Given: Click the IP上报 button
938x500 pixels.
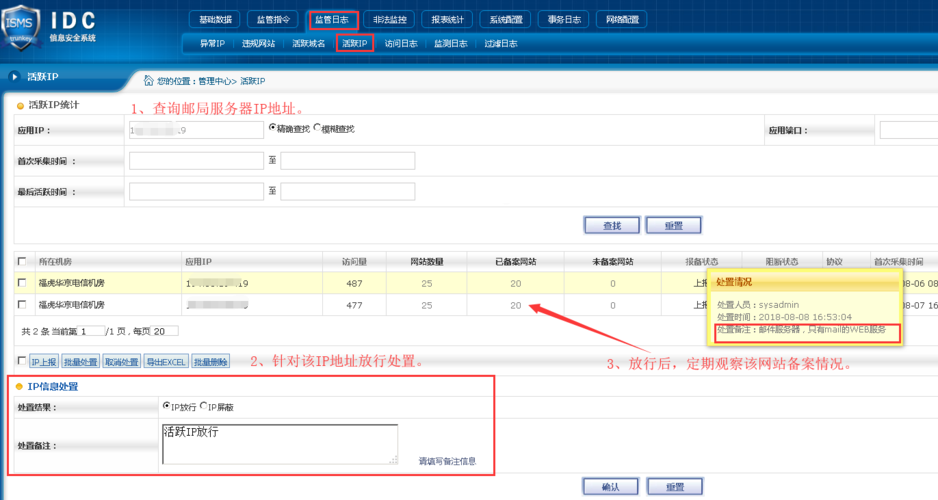Looking at the screenshot, I should pos(44,361).
